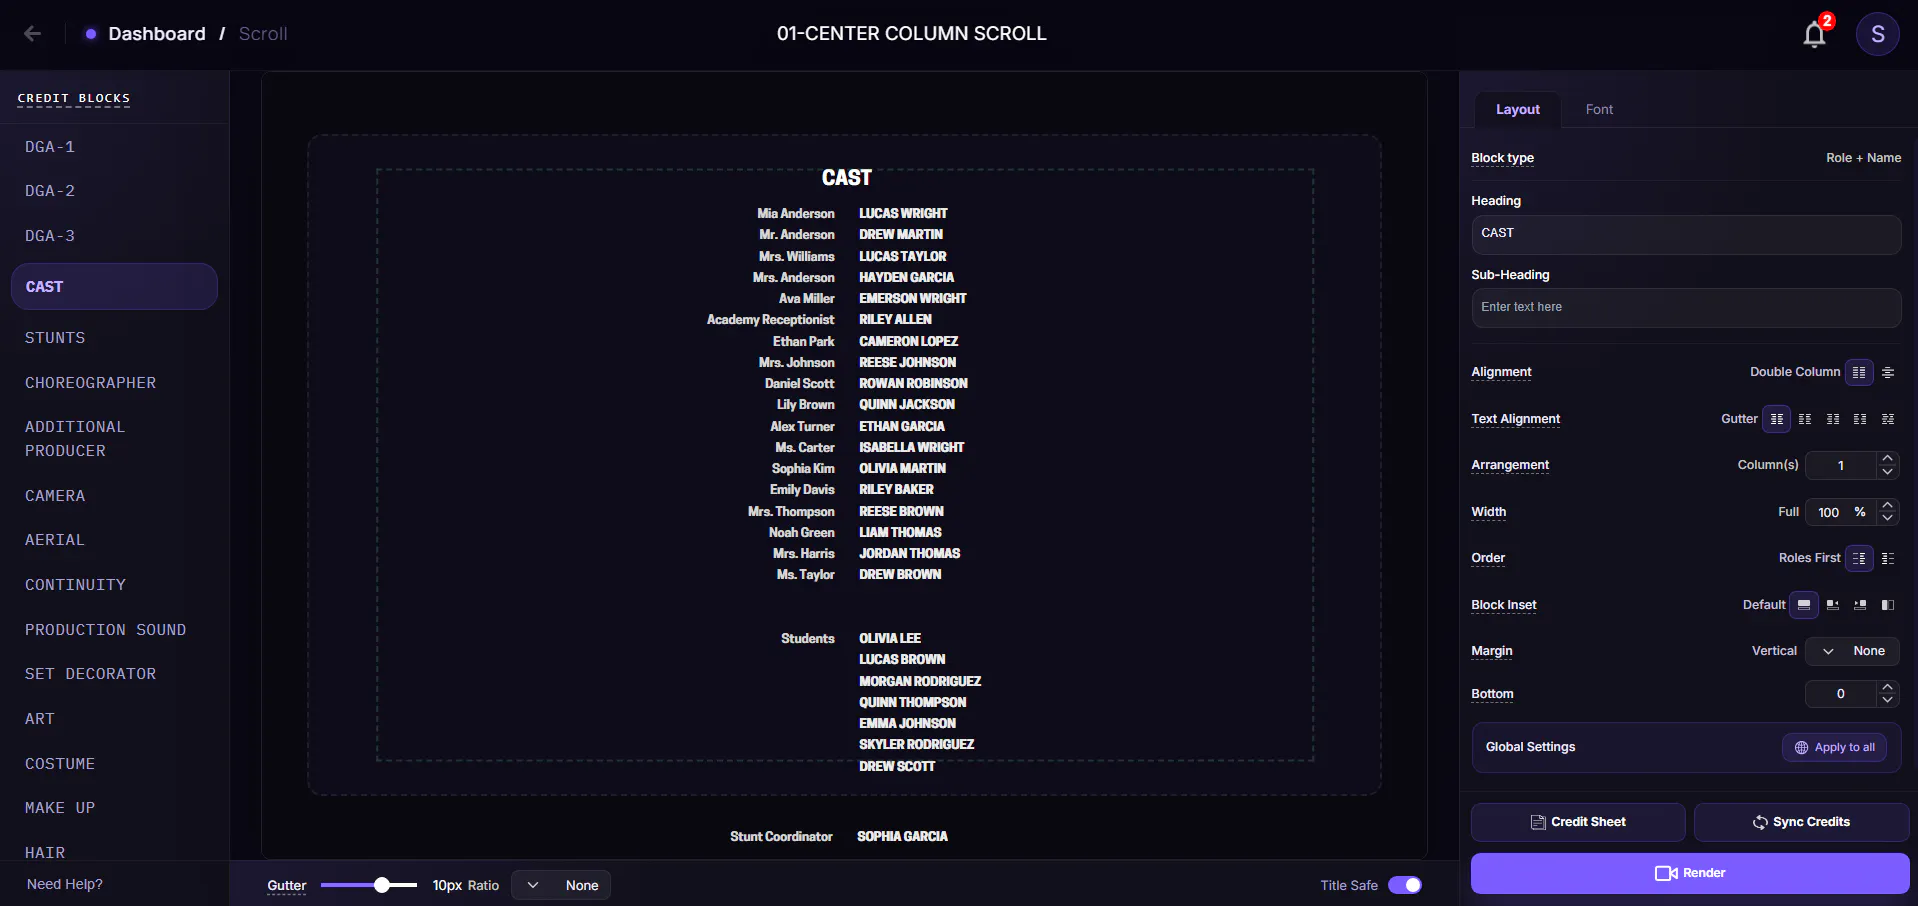1918x906 pixels.
Task: Select the Double Column alignment icon
Action: [x=1859, y=372]
